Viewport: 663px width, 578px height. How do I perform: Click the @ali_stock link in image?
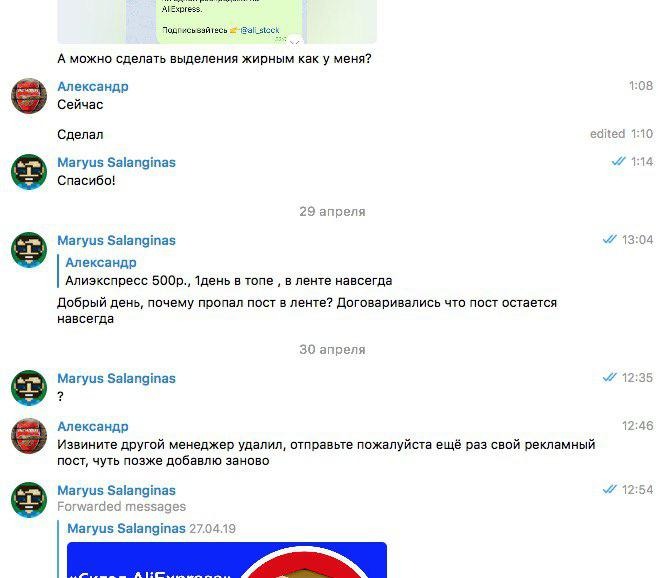point(260,30)
